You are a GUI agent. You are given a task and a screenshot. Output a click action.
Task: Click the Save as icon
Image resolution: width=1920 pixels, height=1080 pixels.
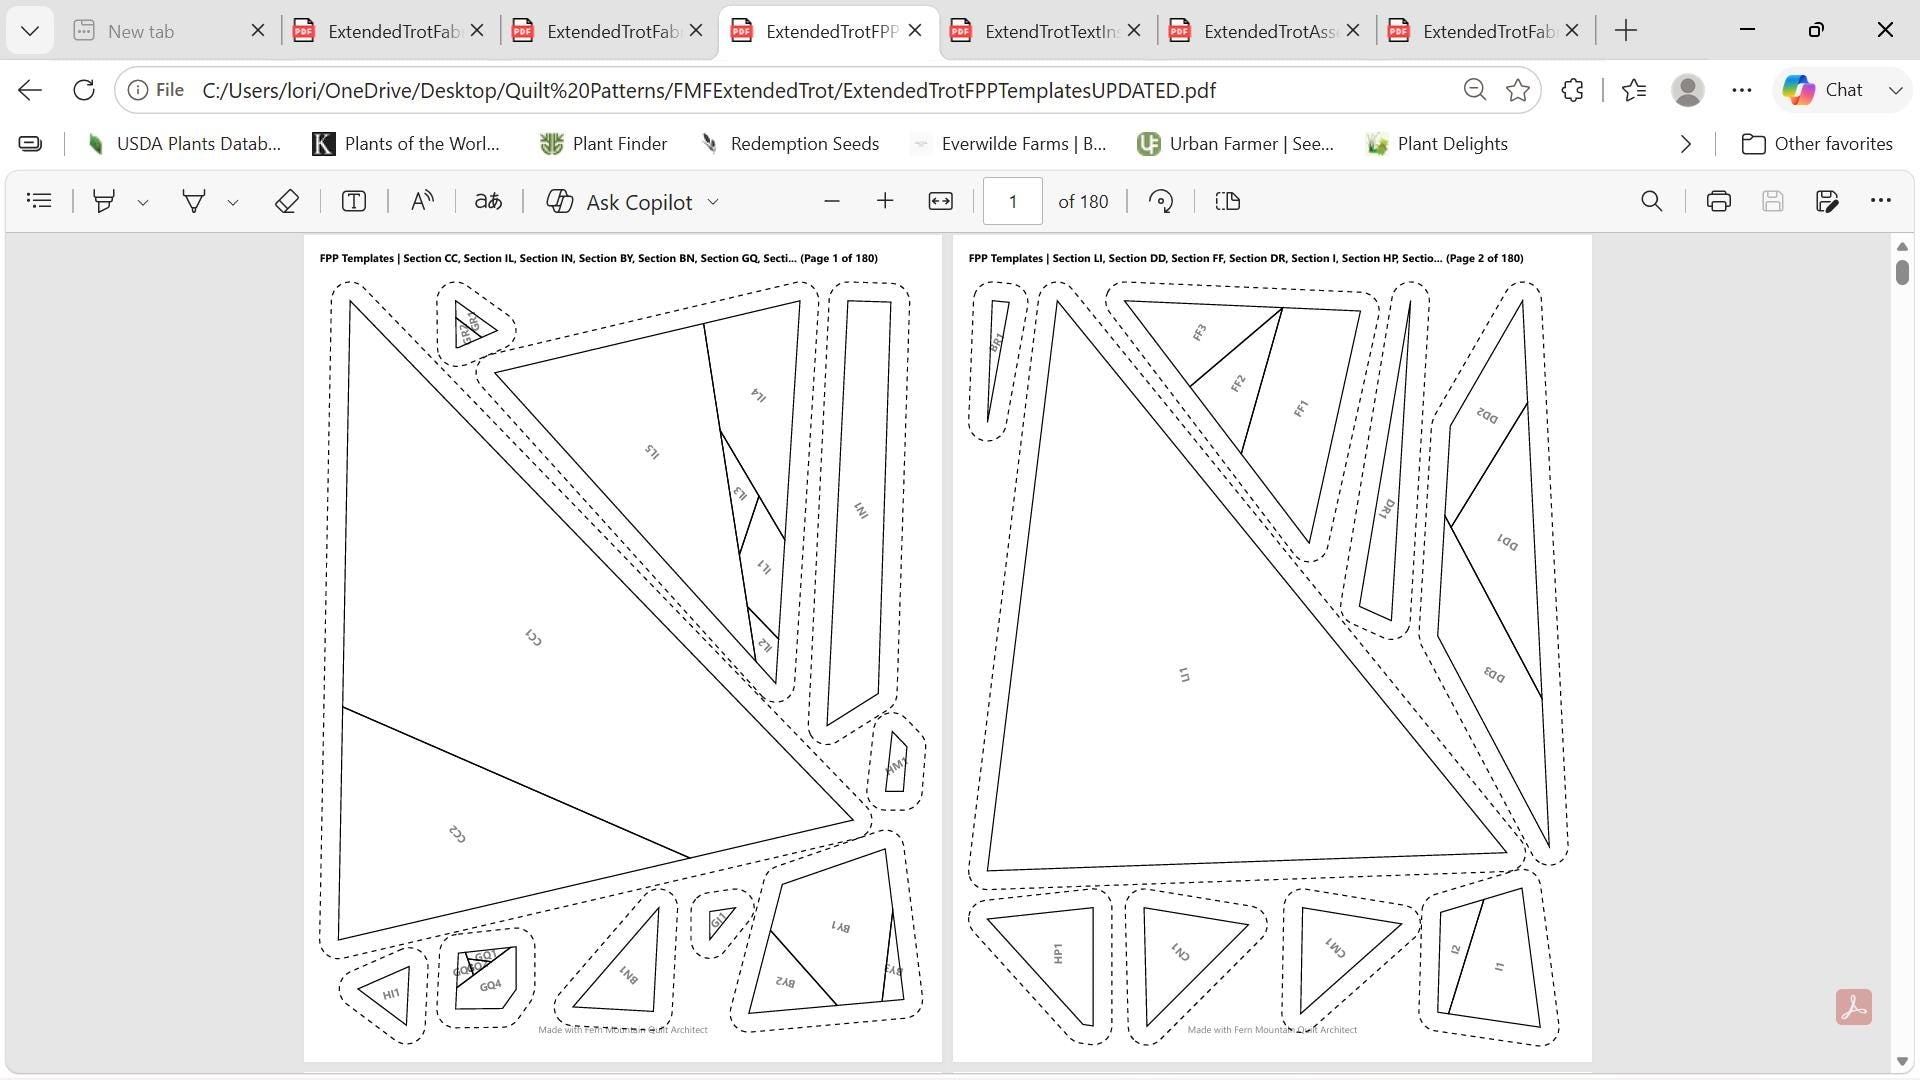tap(1827, 201)
